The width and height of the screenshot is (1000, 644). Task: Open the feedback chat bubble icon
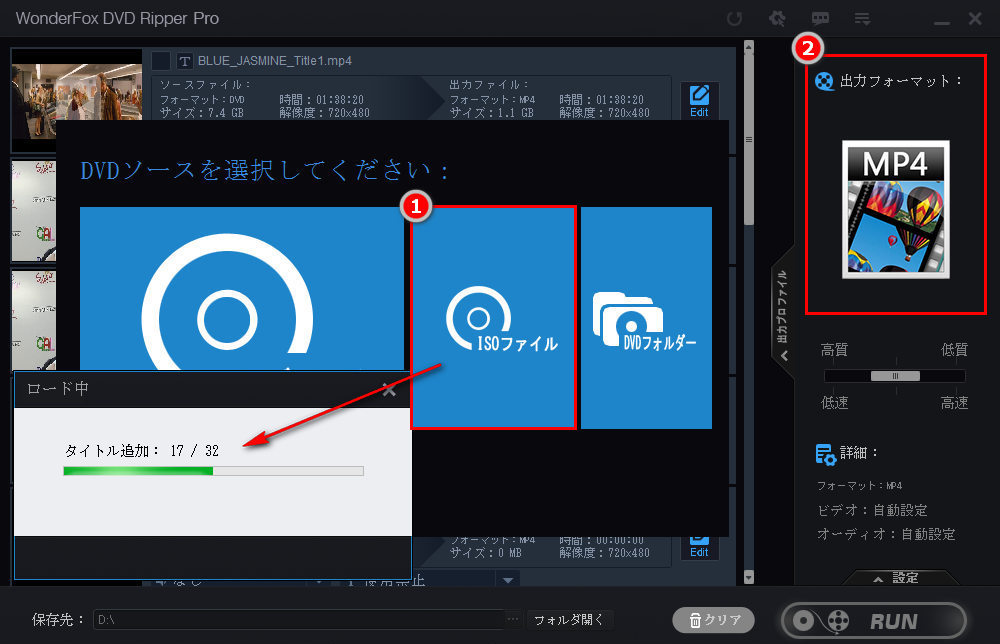coord(820,19)
